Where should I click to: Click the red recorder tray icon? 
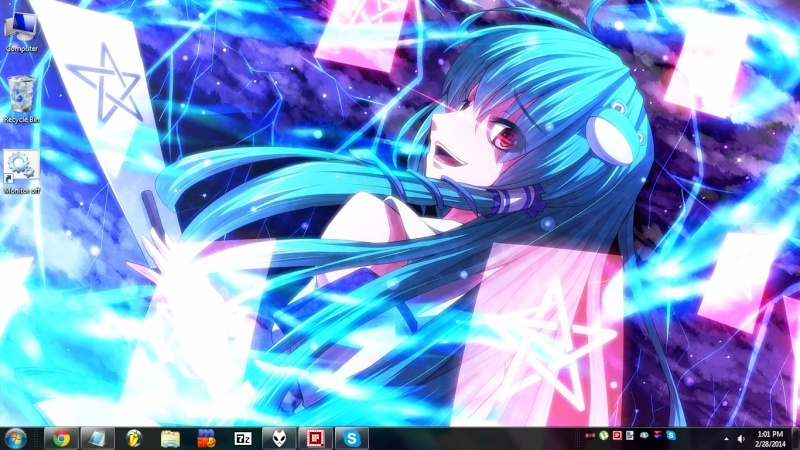click(590, 435)
